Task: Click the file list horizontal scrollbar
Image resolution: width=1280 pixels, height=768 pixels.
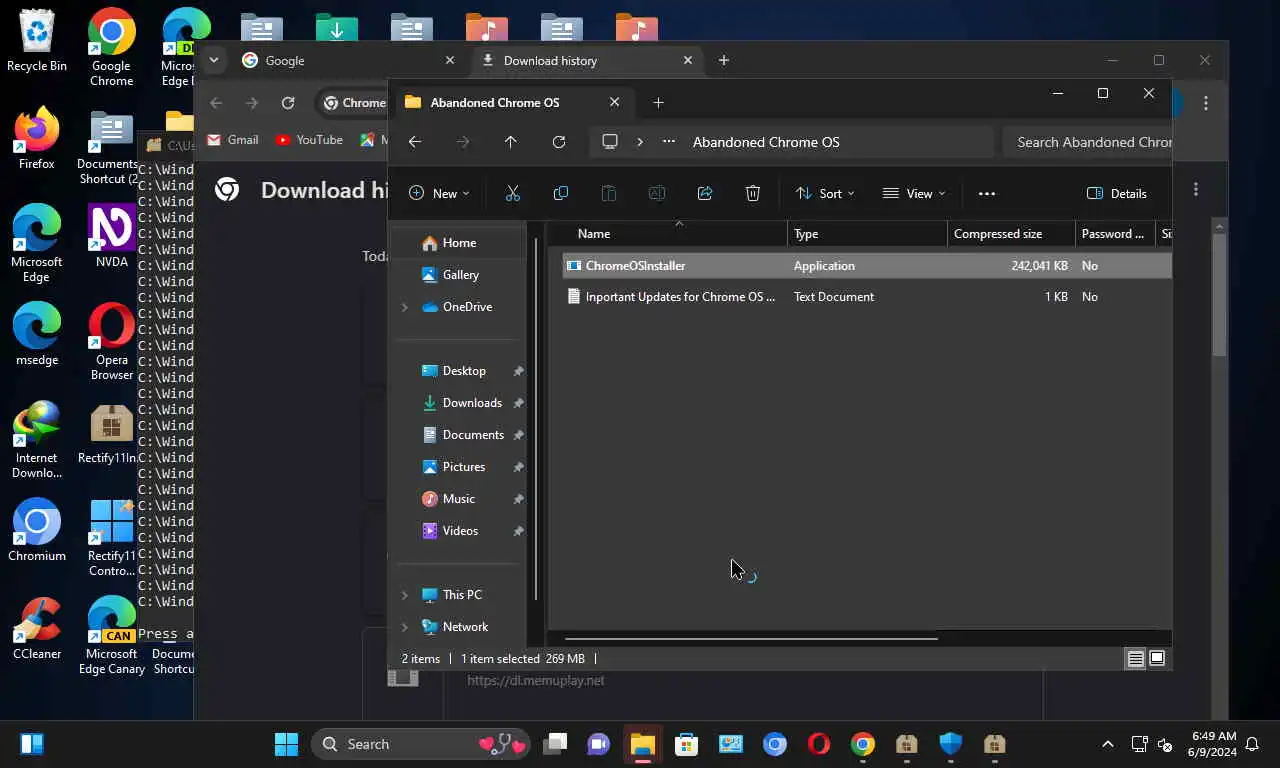Action: tap(751, 638)
